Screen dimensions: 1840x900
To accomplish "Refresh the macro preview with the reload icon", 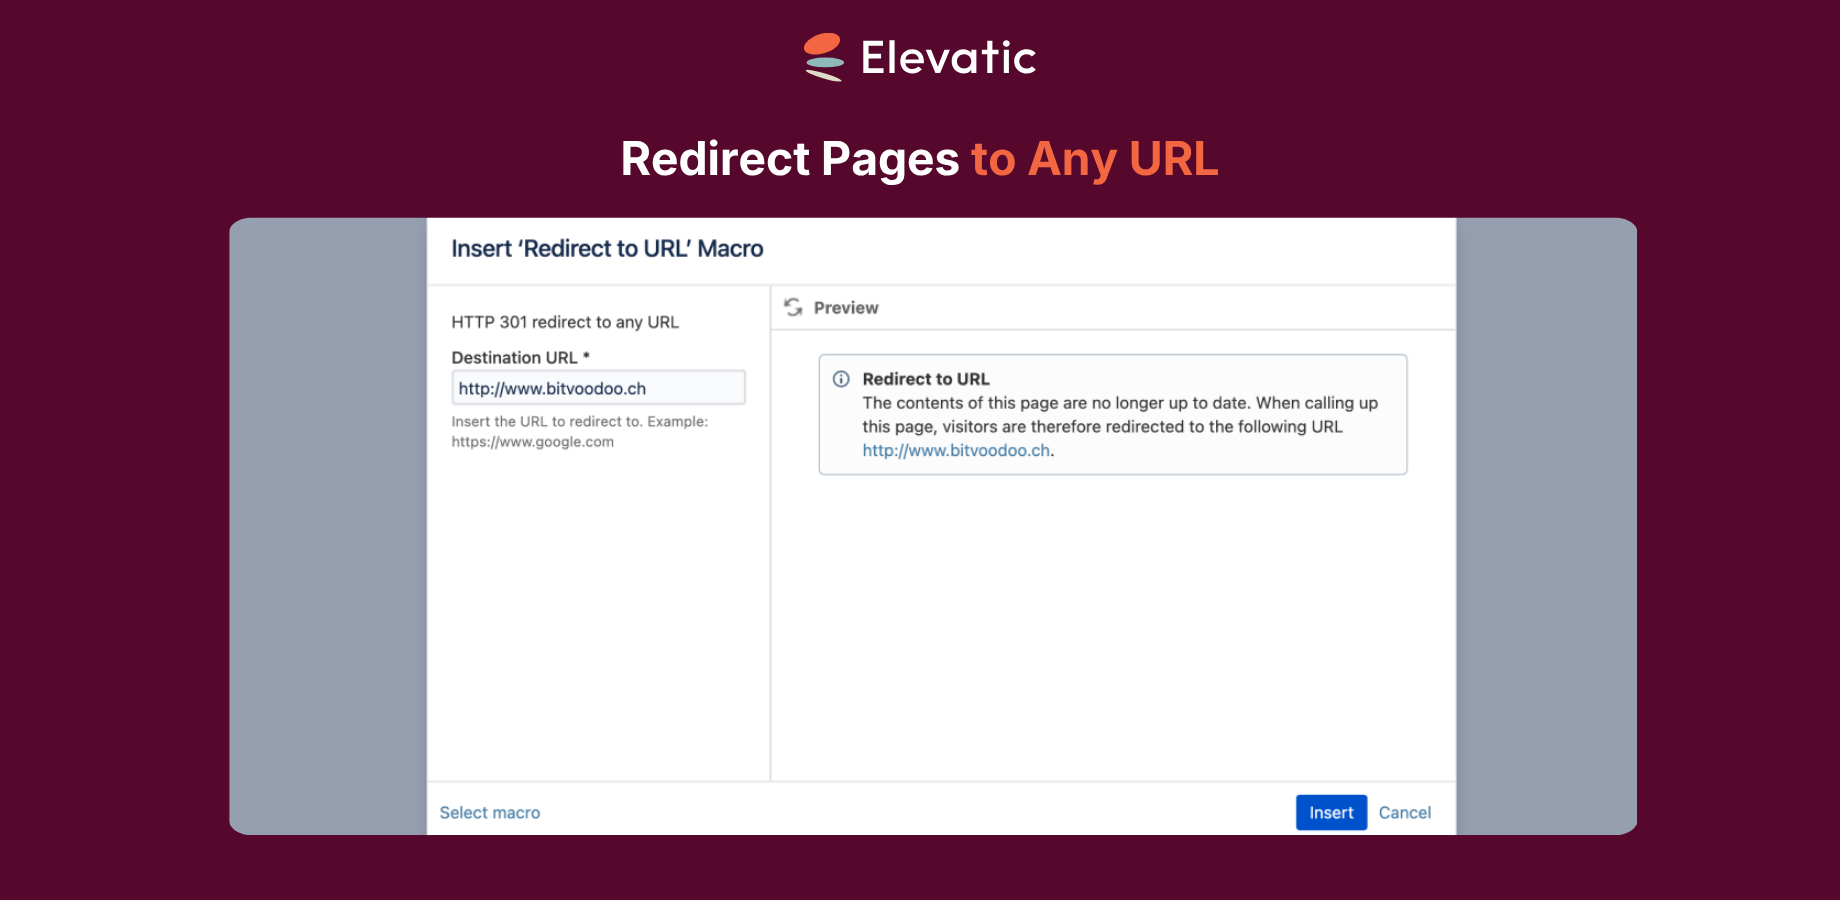I will pyautogui.click(x=793, y=307).
